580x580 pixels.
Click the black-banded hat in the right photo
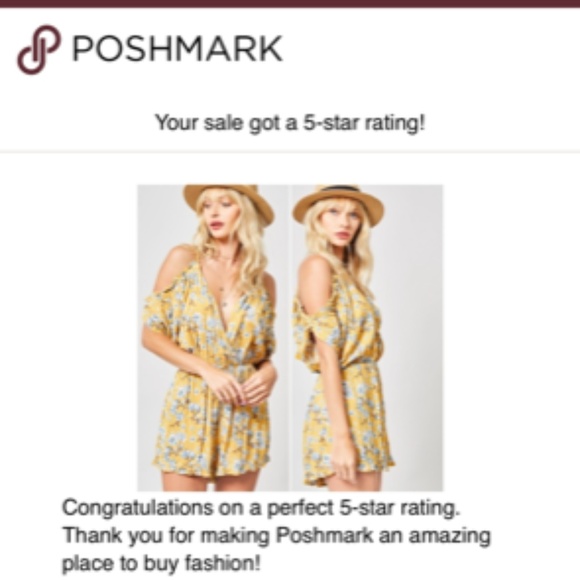338,203
